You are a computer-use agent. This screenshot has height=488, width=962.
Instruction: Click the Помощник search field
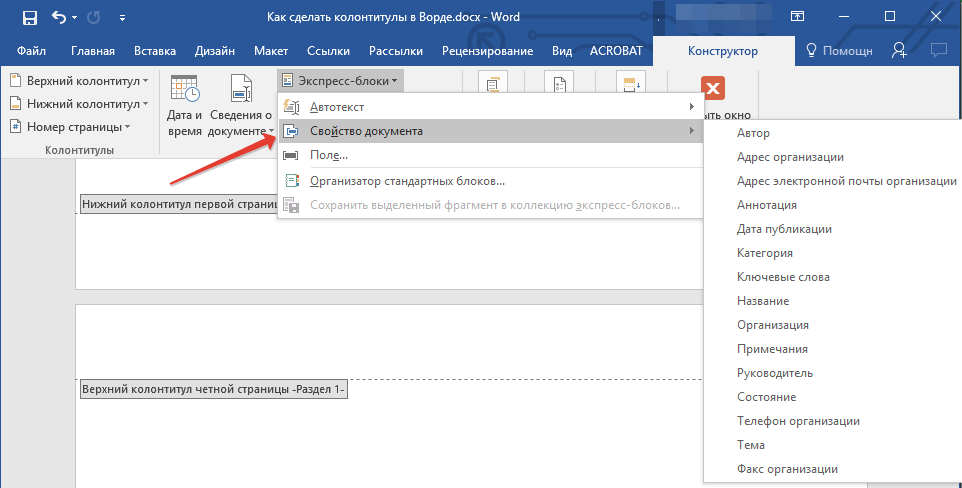pos(838,51)
